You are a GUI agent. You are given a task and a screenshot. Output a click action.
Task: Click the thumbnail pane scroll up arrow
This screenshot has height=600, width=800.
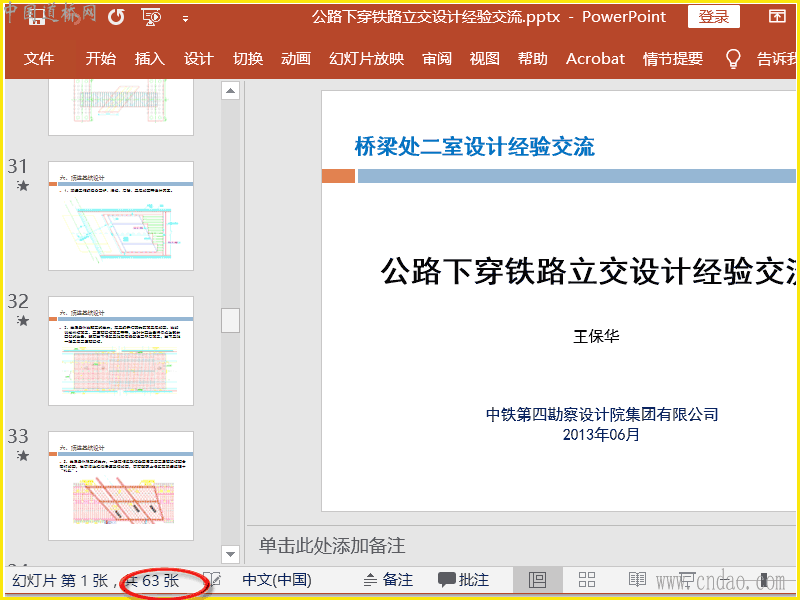pos(230,91)
